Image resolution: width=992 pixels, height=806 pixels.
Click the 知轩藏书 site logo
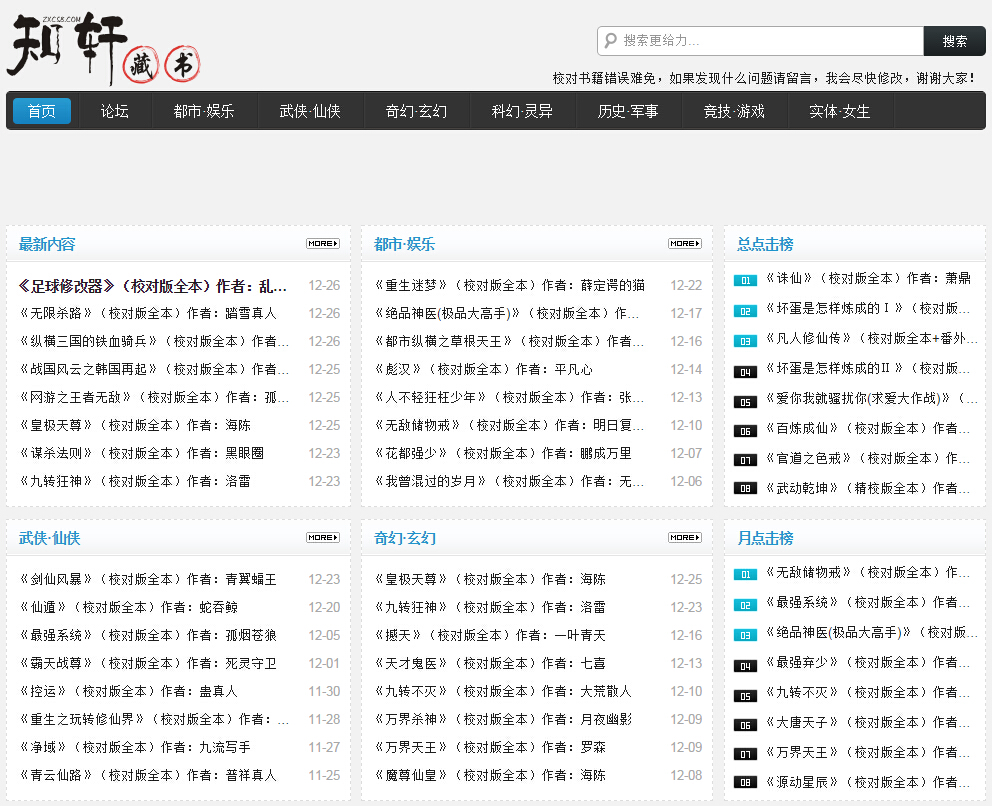pyautogui.click(x=104, y=48)
